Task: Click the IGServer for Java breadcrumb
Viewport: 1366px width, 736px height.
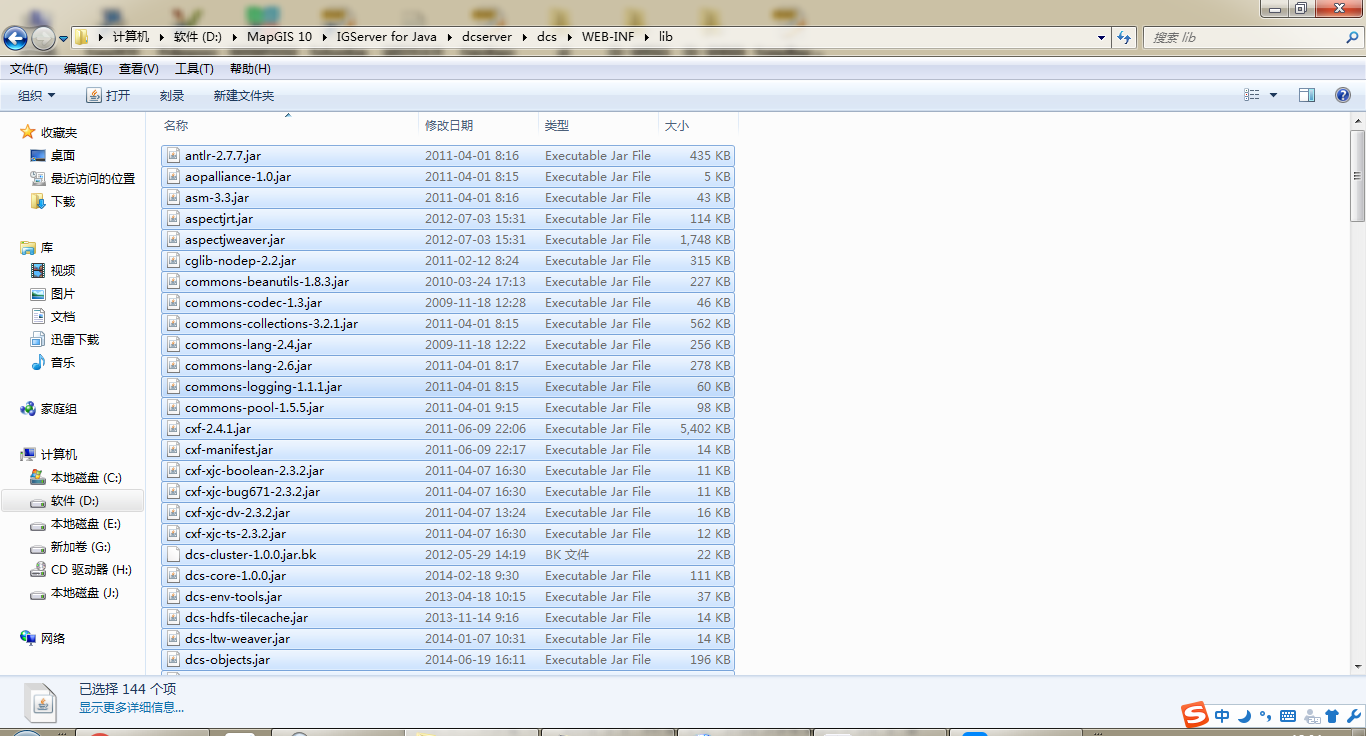Action: click(386, 37)
